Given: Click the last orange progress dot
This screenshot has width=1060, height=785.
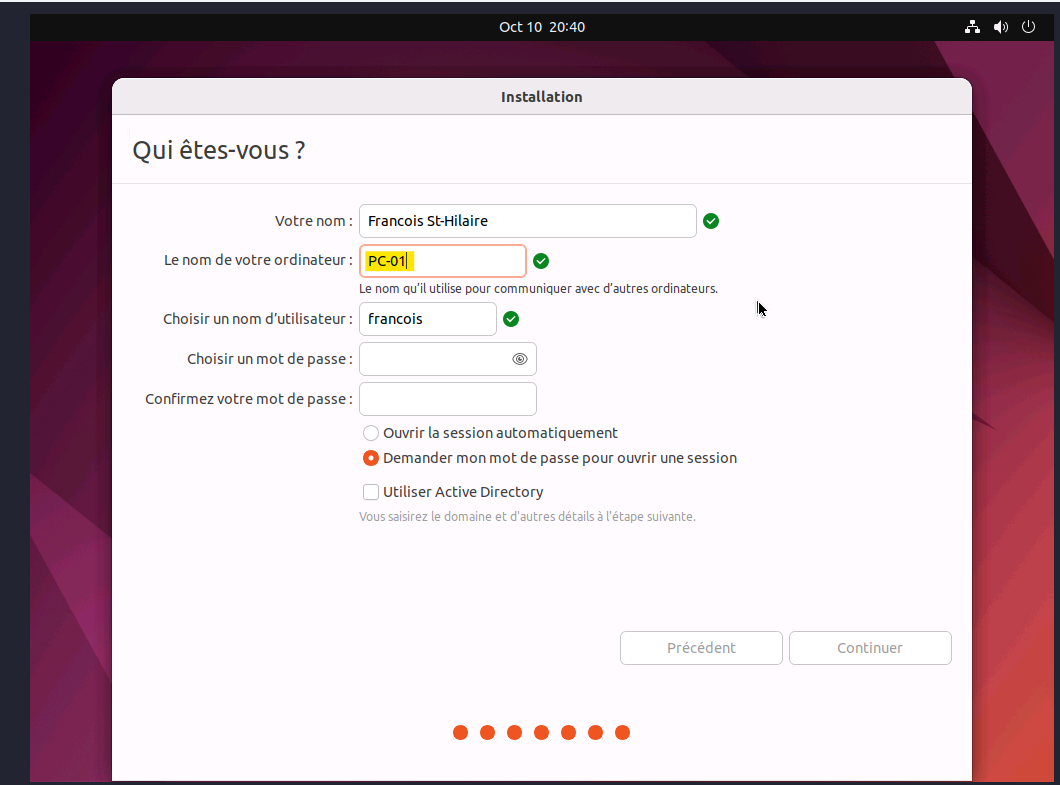Looking at the screenshot, I should pyautogui.click(x=622, y=733).
